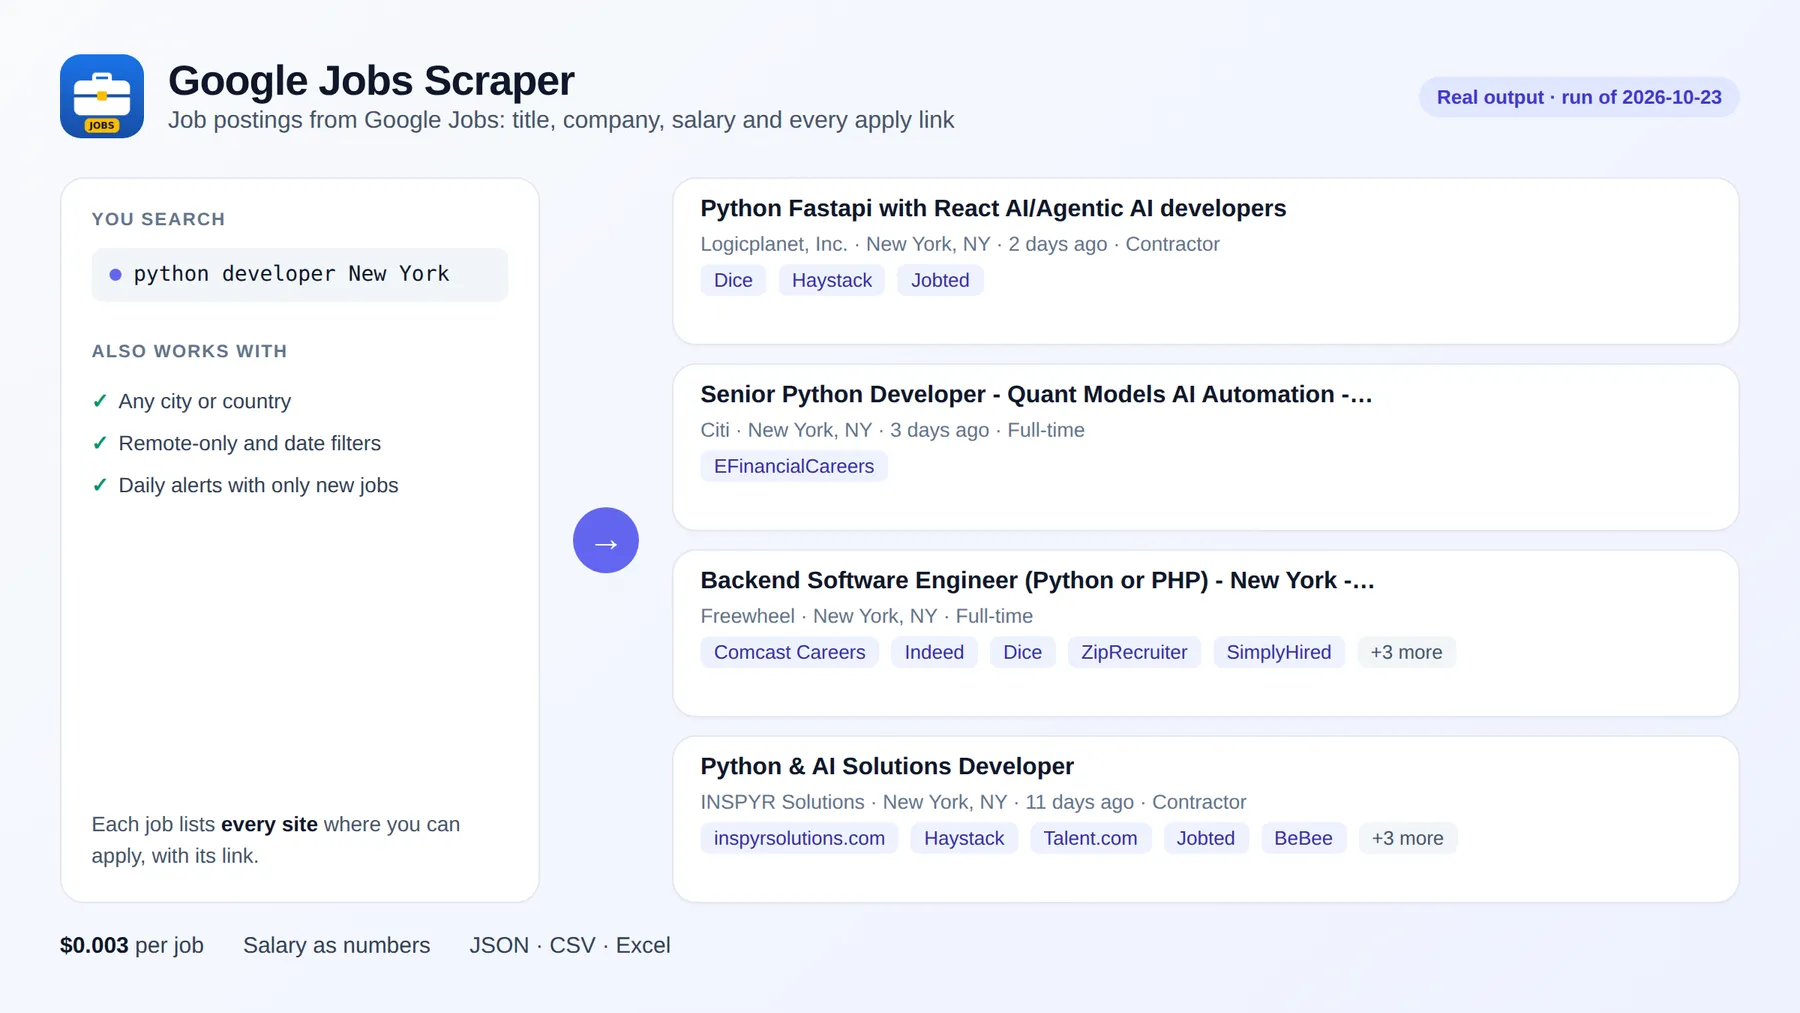
Task: Open the EFinancialCareers apply link
Action: pyautogui.click(x=794, y=466)
